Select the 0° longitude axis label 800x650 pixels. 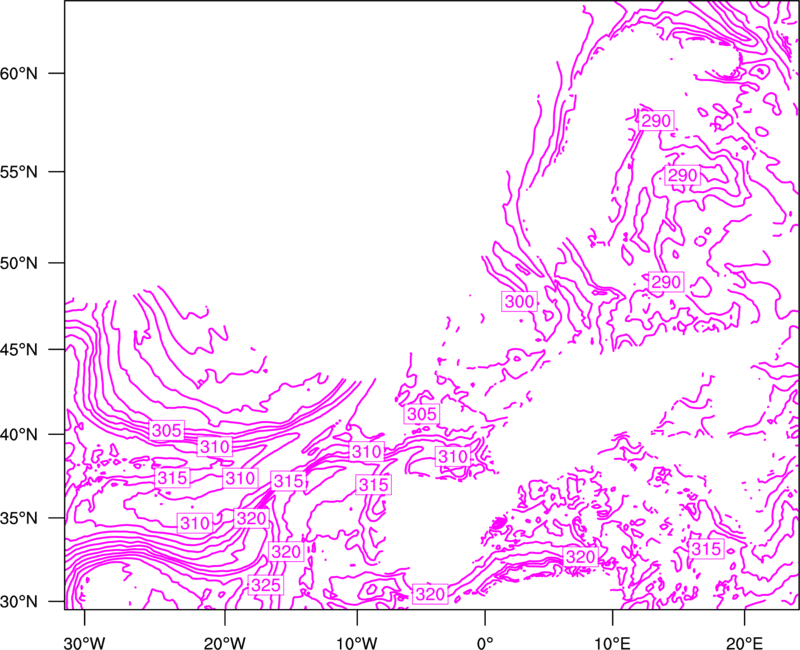click(x=485, y=643)
